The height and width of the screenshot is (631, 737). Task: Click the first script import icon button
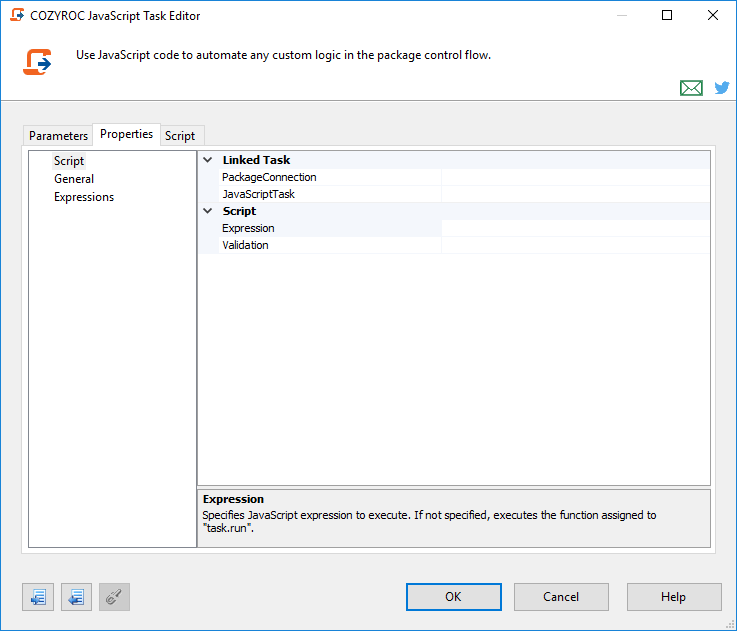[x=38, y=597]
